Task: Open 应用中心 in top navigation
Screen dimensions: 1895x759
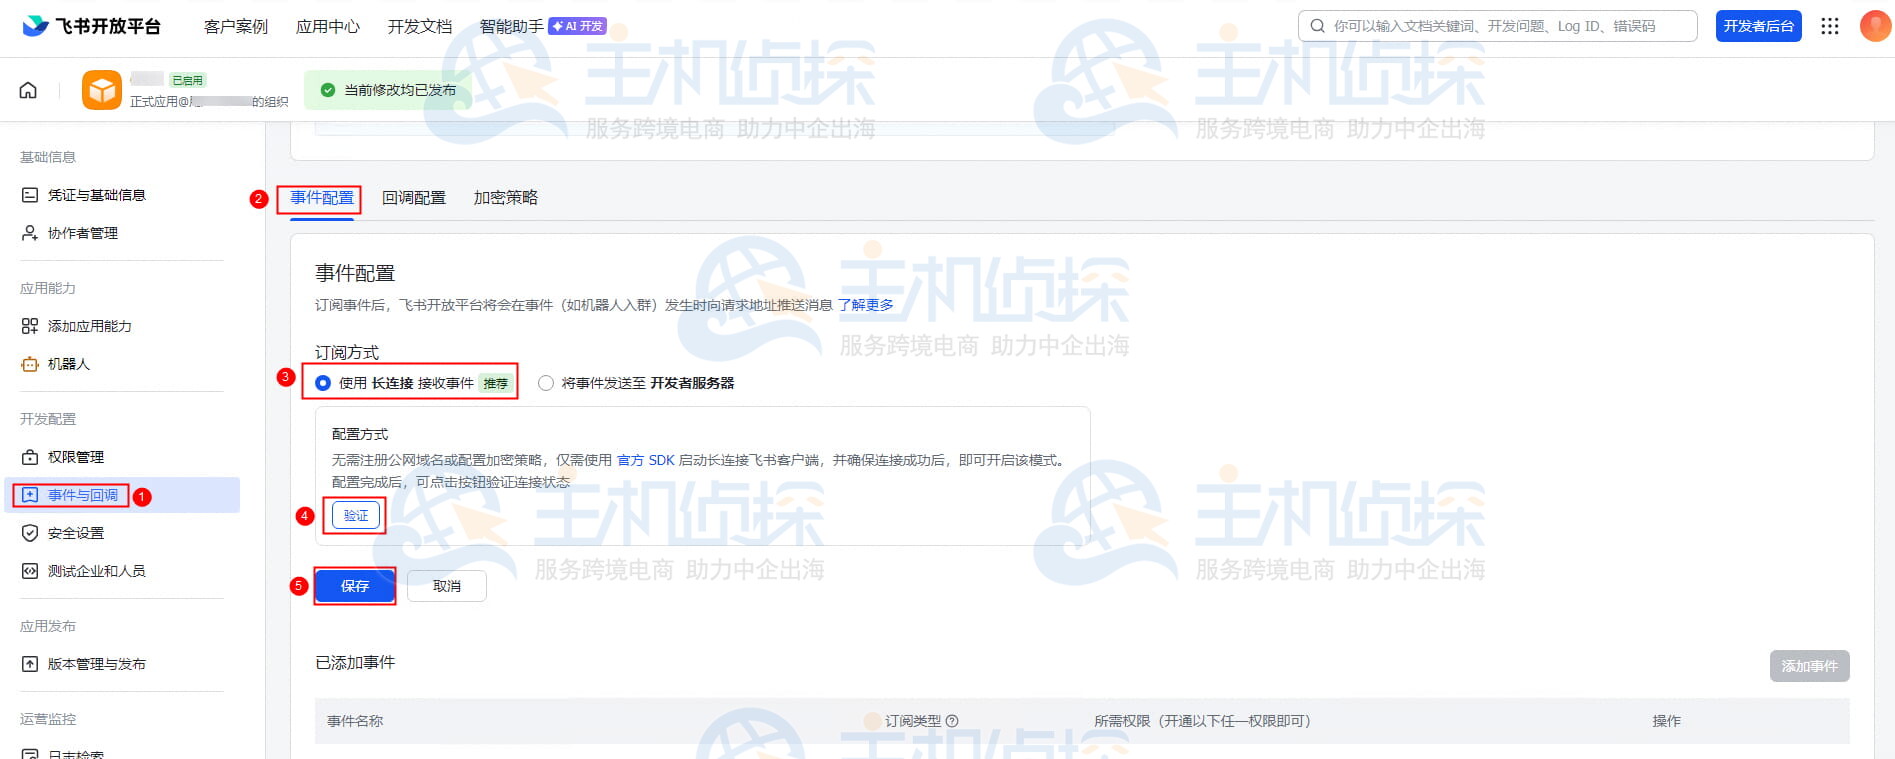Action: (328, 26)
